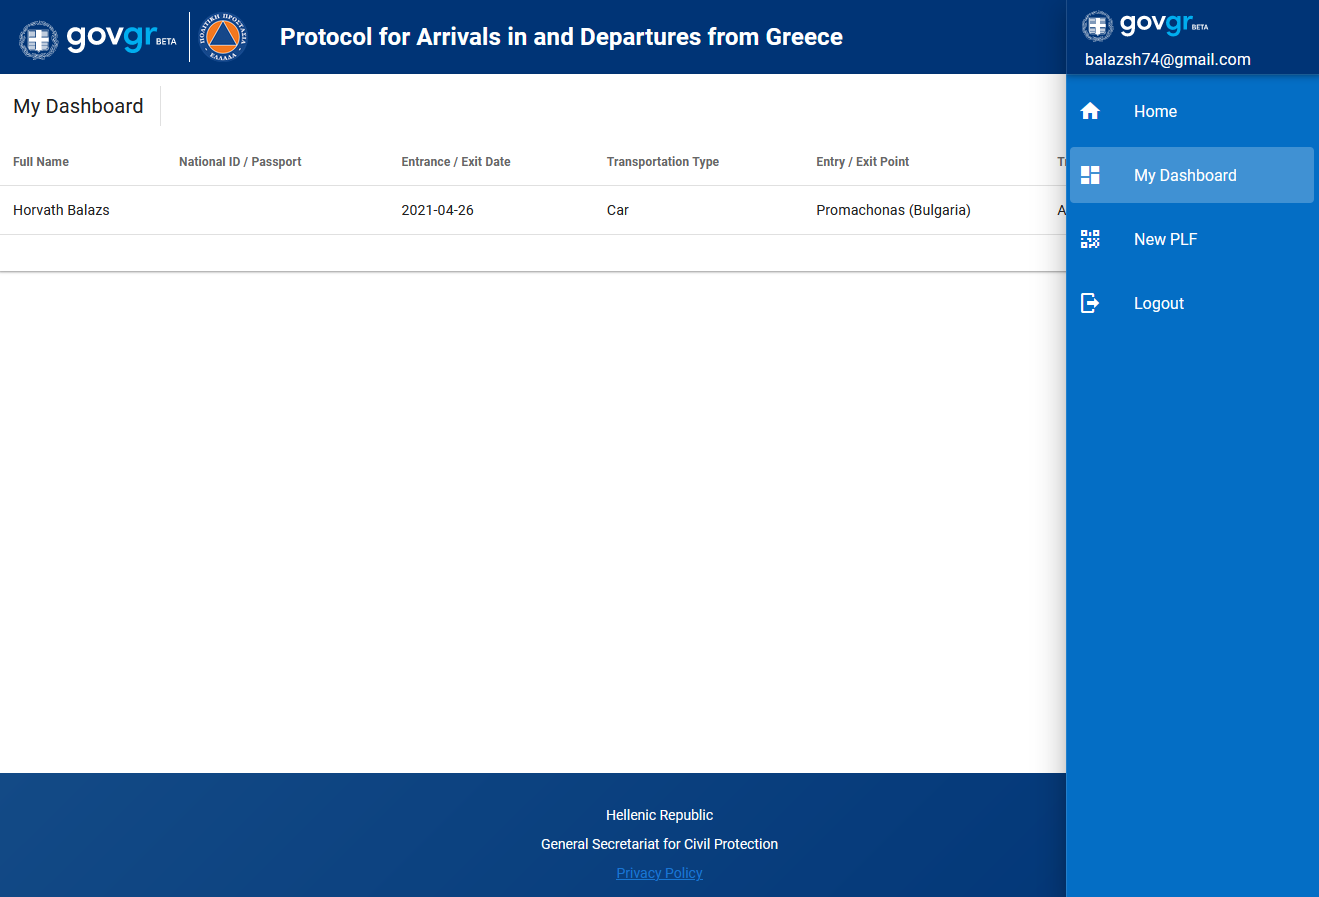The image size is (1319, 897).
Task: Click the Full Name column header
Action: pyautogui.click(x=41, y=162)
